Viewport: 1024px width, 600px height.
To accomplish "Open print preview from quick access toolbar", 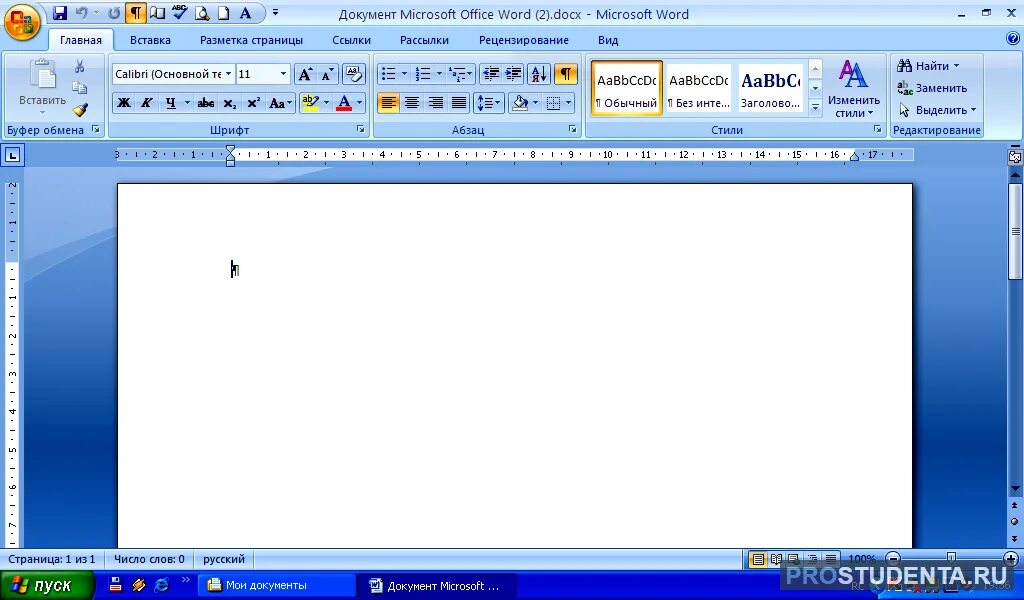I will [202, 13].
